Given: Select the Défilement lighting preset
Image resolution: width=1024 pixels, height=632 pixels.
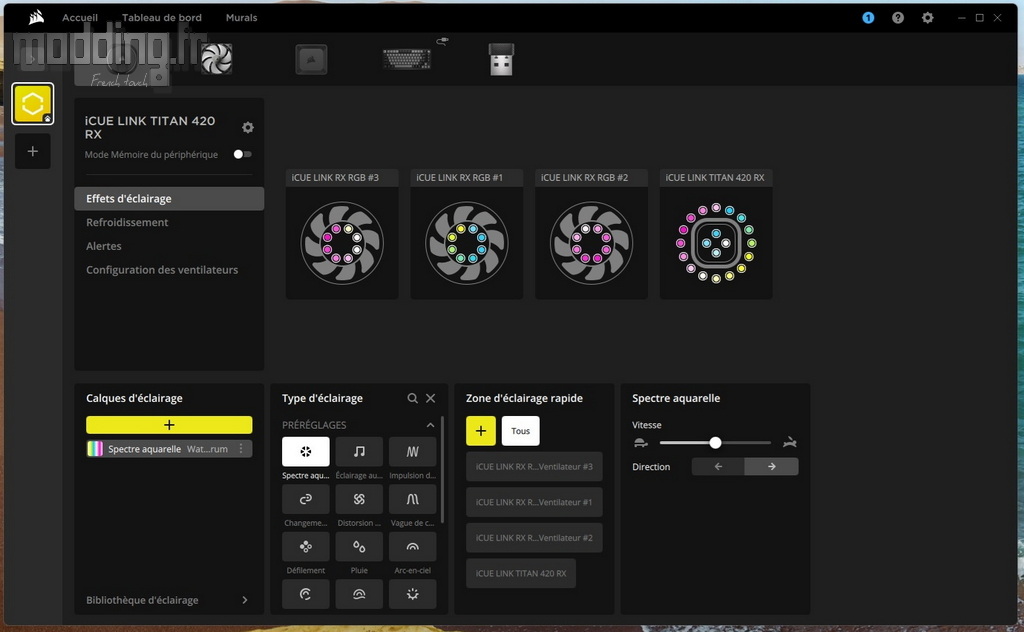Looking at the screenshot, I should click(x=306, y=546).
